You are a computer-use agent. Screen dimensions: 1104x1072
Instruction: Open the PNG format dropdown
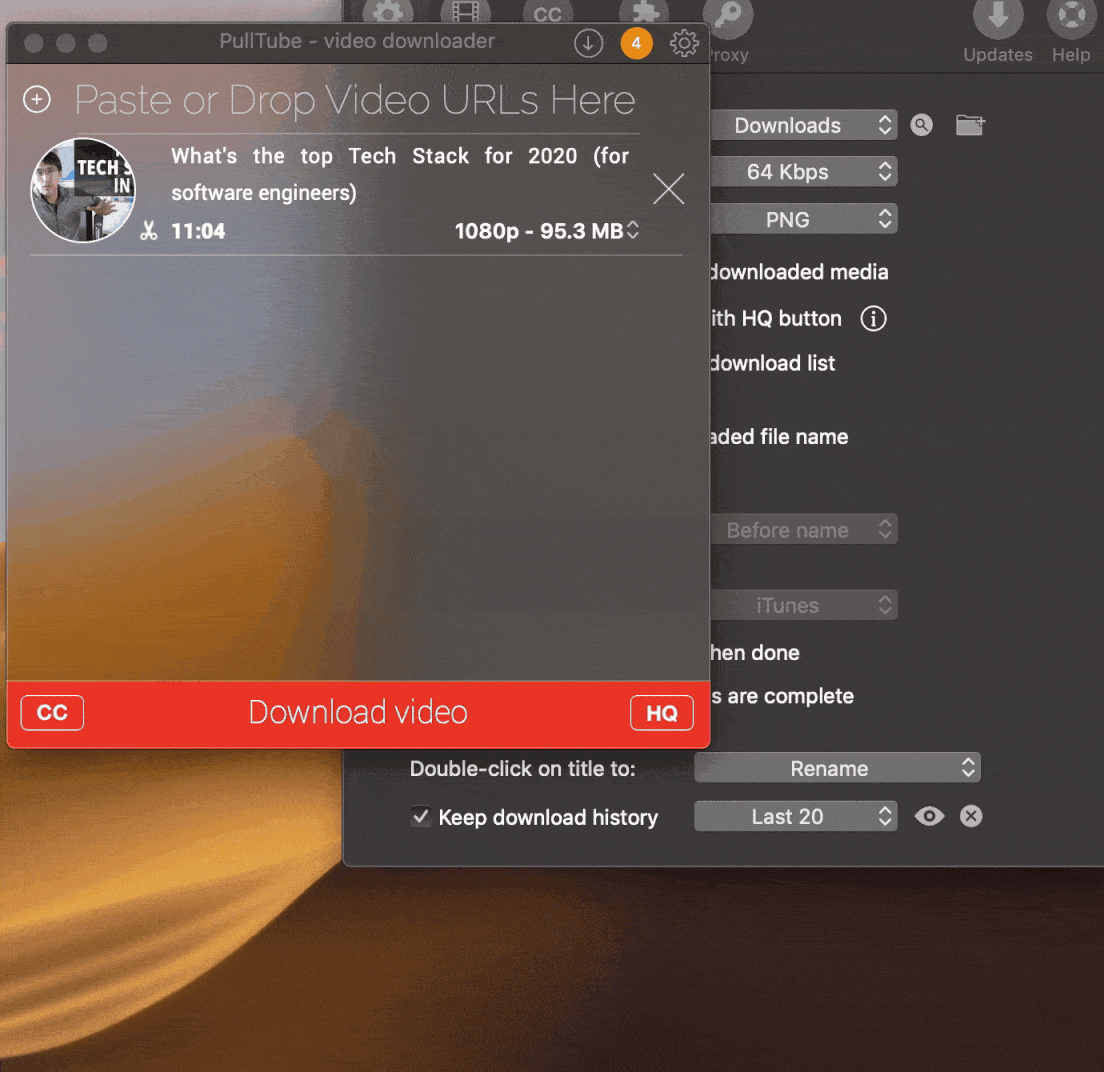pyautogui.click(x=803, y=220)
